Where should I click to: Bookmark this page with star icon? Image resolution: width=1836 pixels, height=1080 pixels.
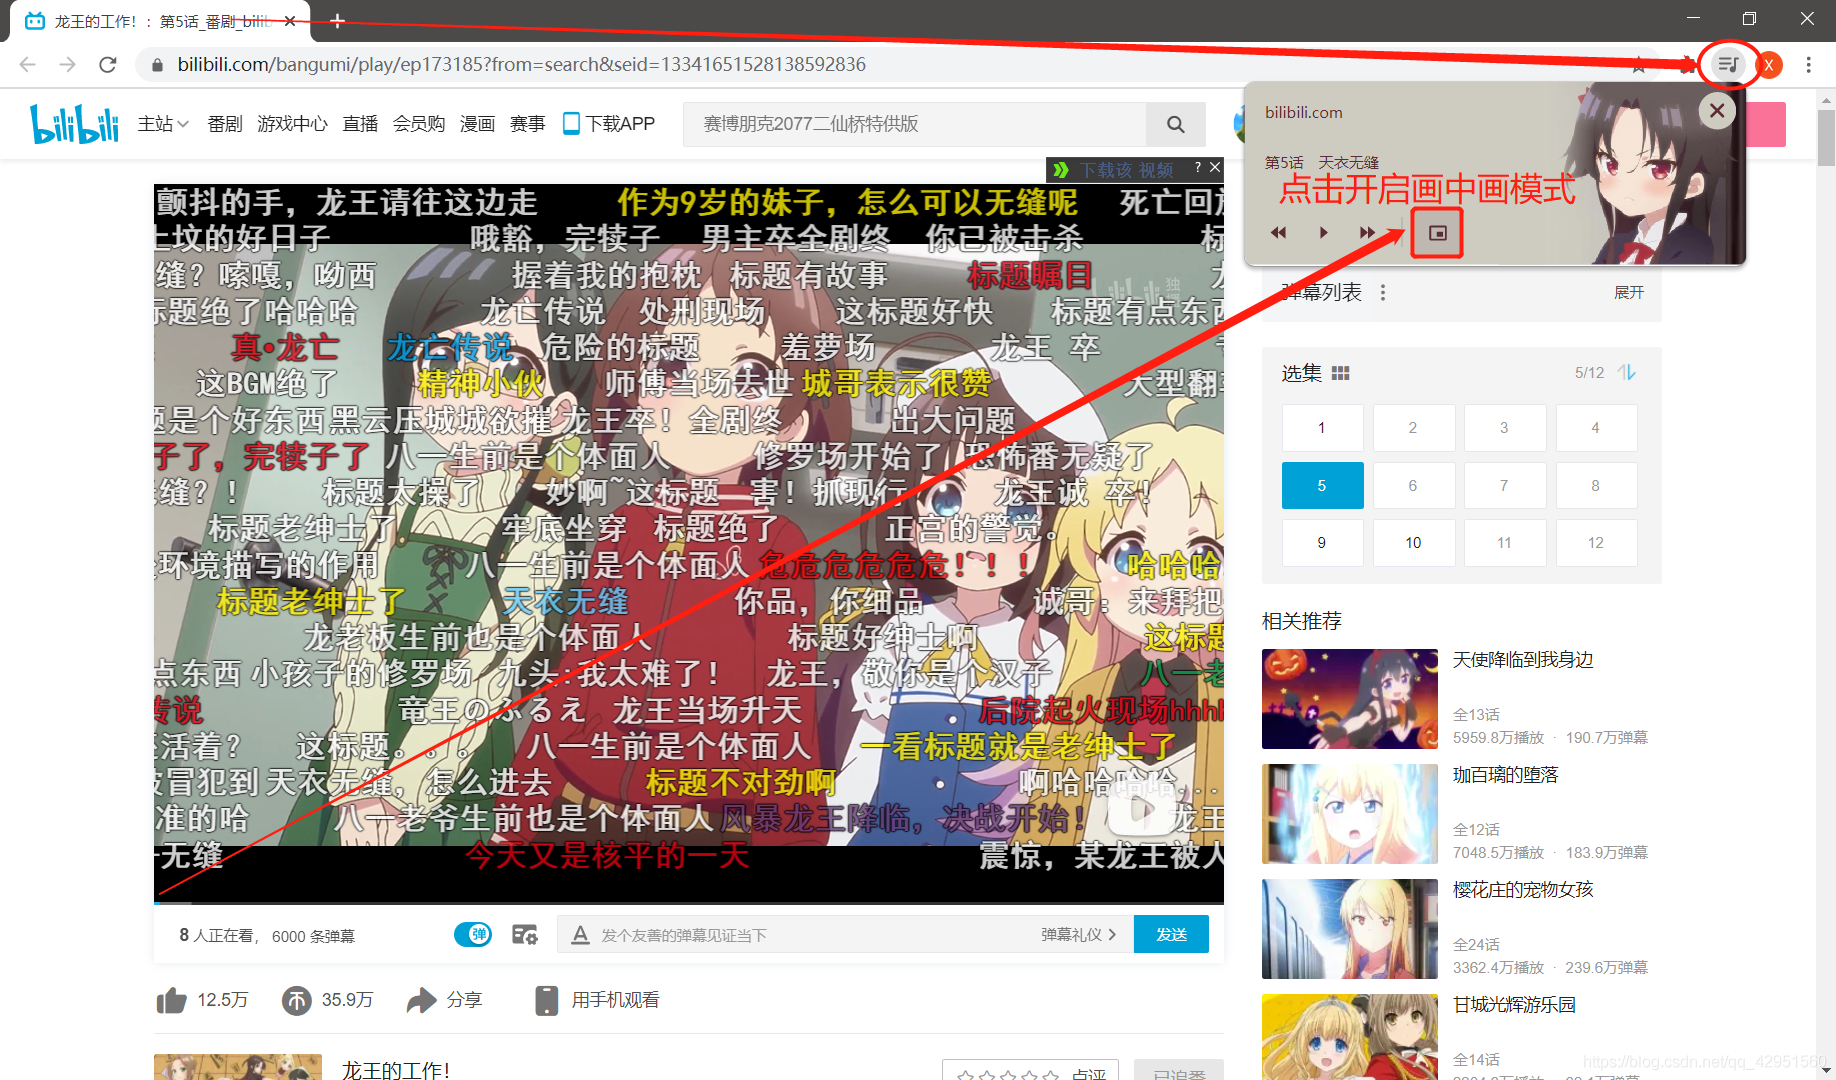[1638, 65]
